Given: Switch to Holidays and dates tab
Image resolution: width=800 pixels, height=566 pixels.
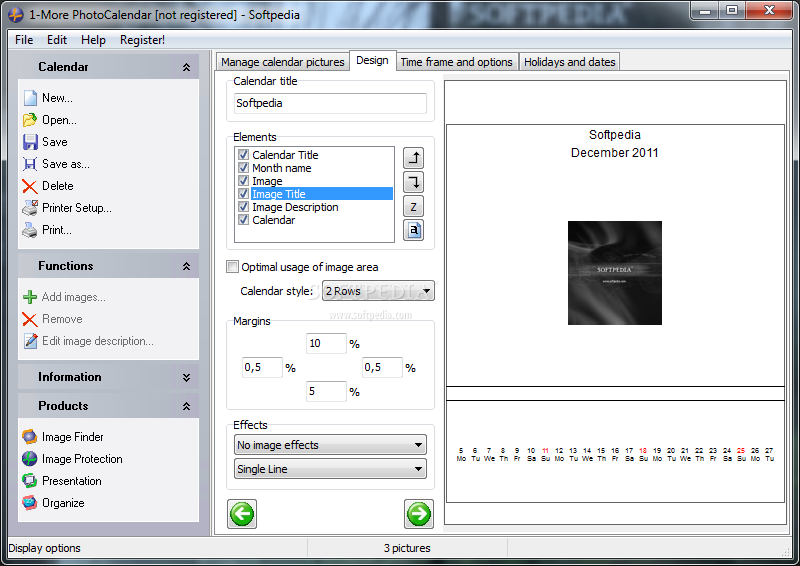Looking at the screenshot, I should [570, 62].
